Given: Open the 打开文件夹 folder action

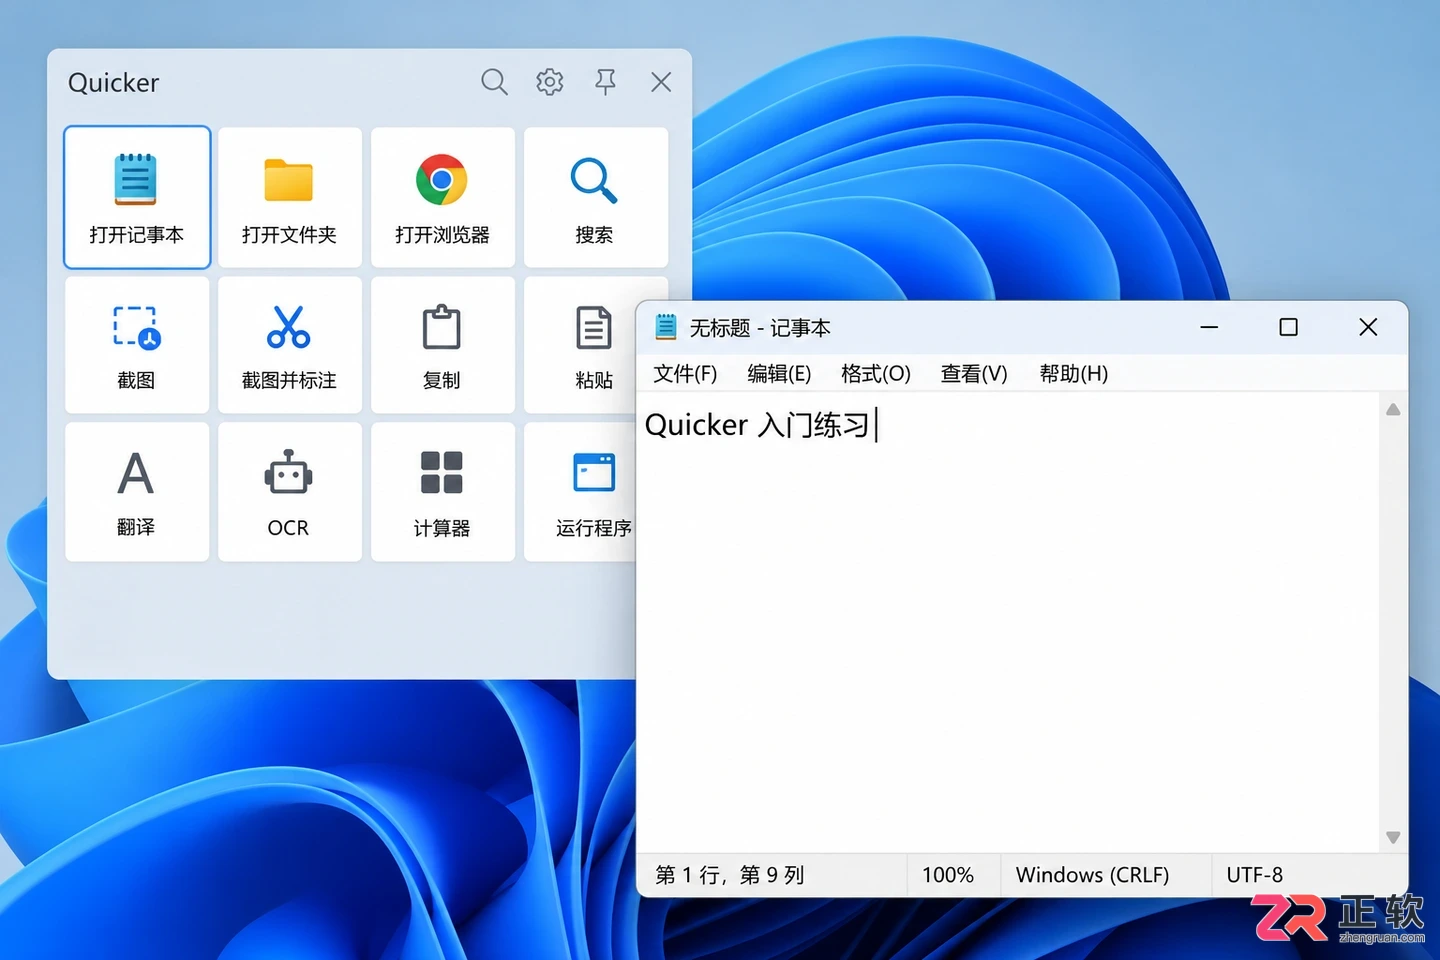Looking at the screenshot, I should point(290,197).
